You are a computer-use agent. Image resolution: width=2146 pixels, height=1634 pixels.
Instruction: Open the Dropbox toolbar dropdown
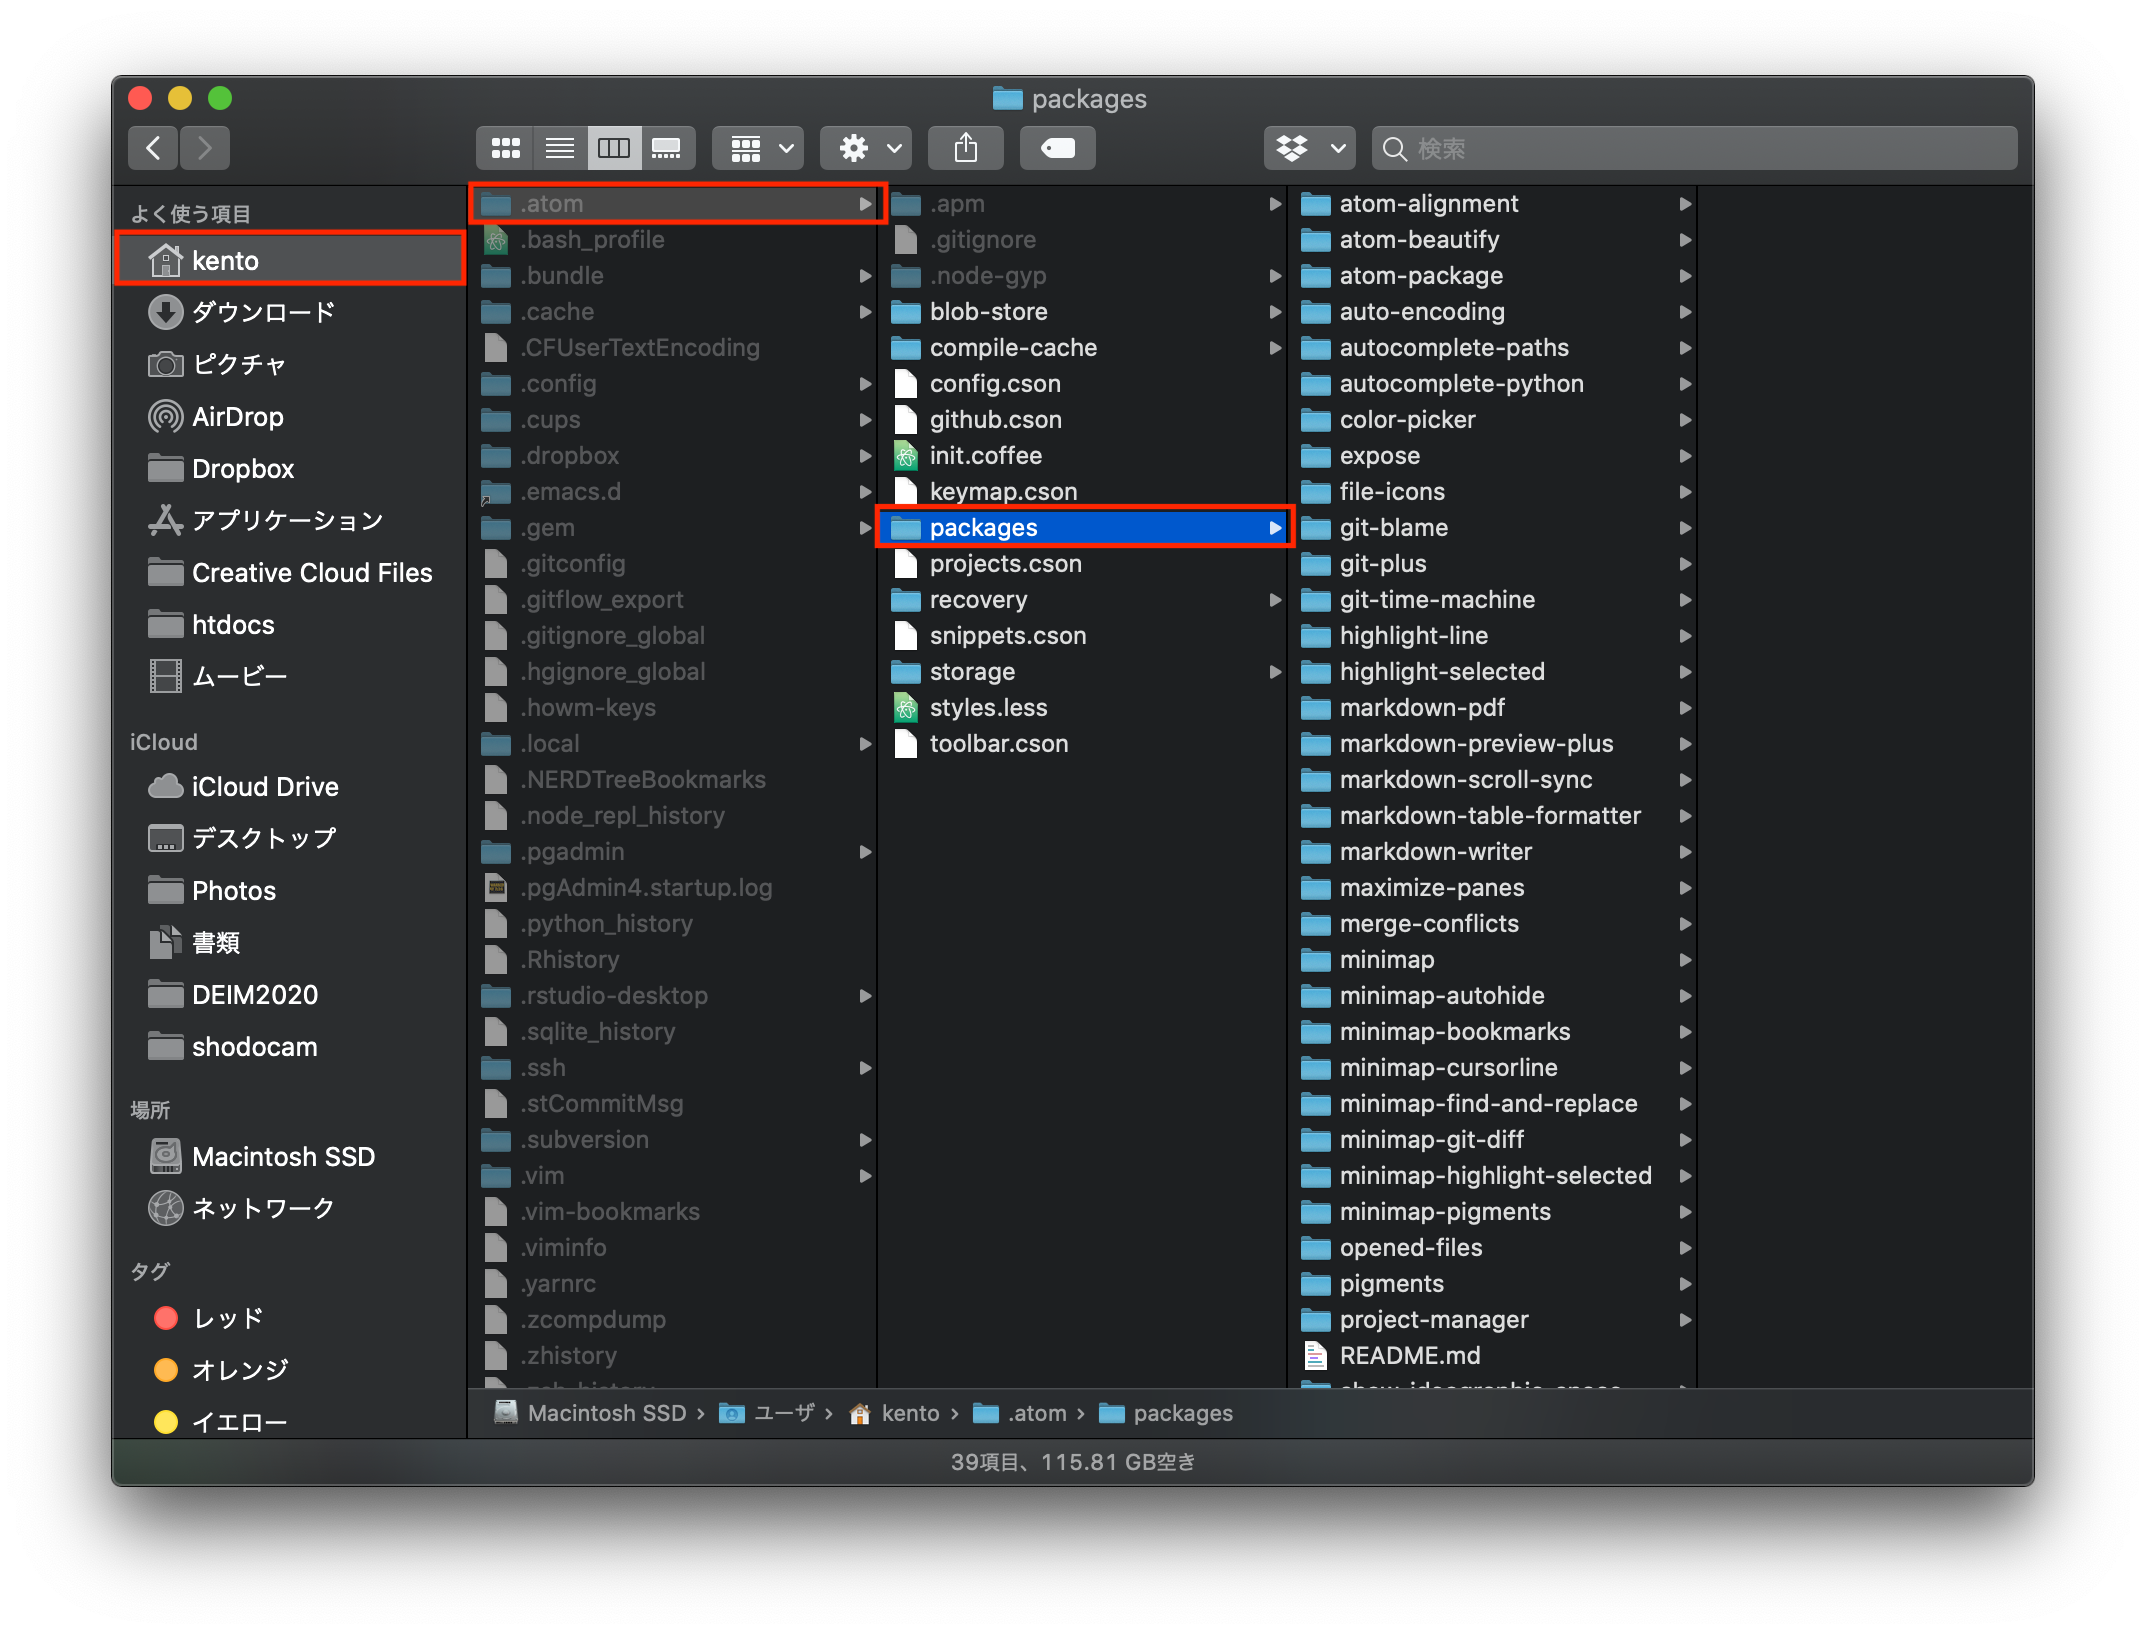(1310, 148)
